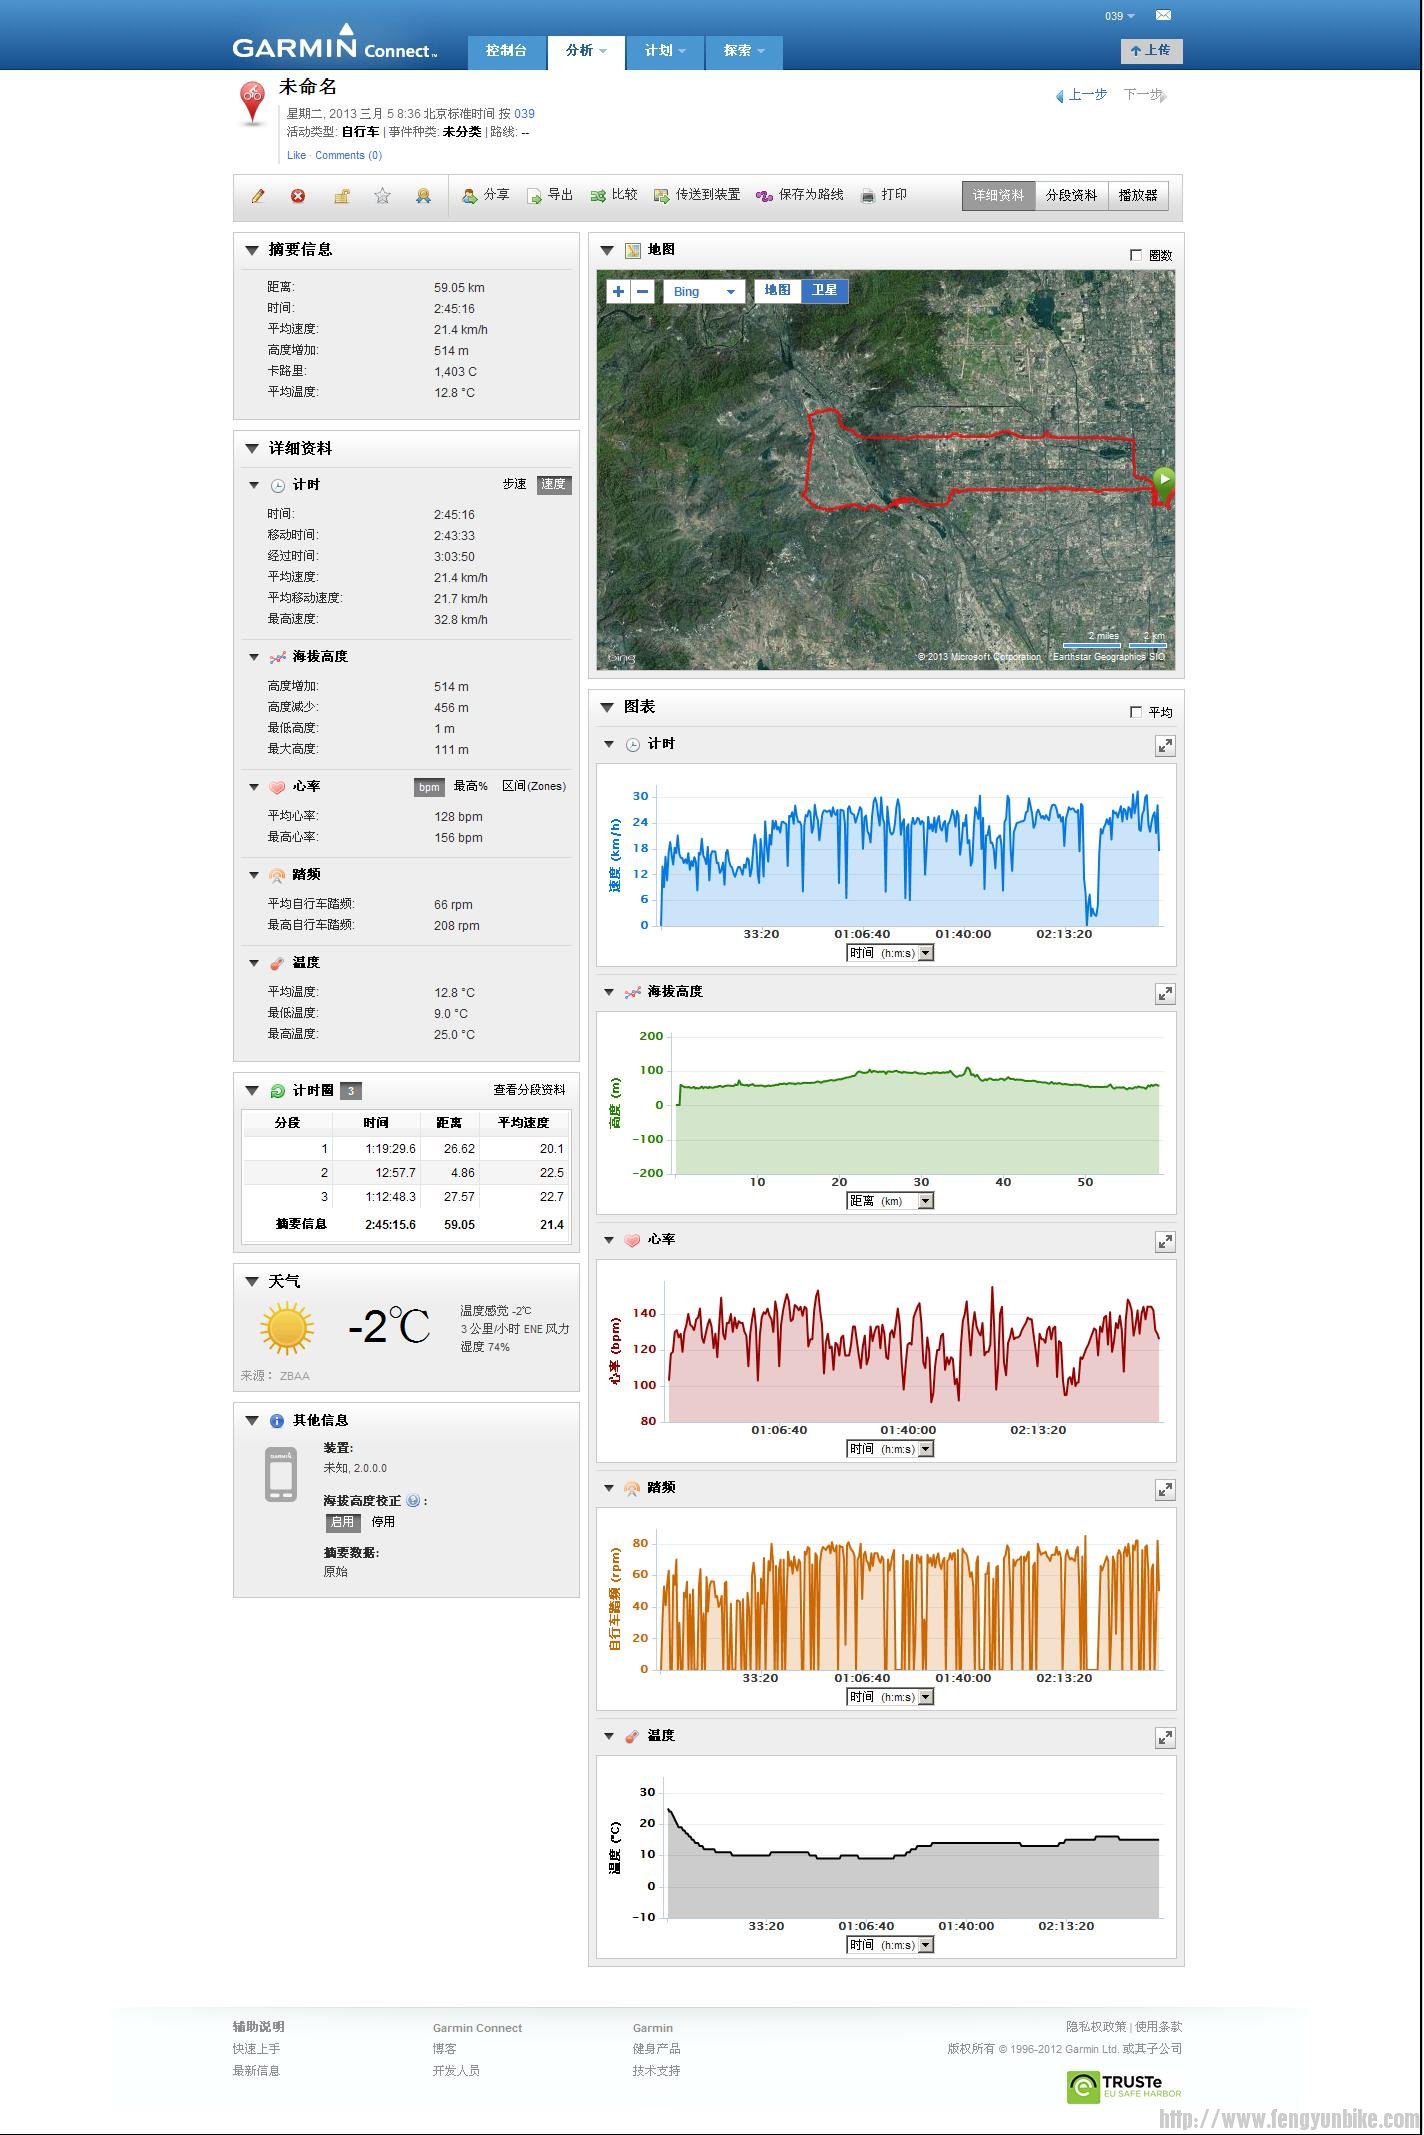The width and height of the screenshot is (1424, 2135).
Task: Click 导出 export toolbar item
Action: pos(550,195)
